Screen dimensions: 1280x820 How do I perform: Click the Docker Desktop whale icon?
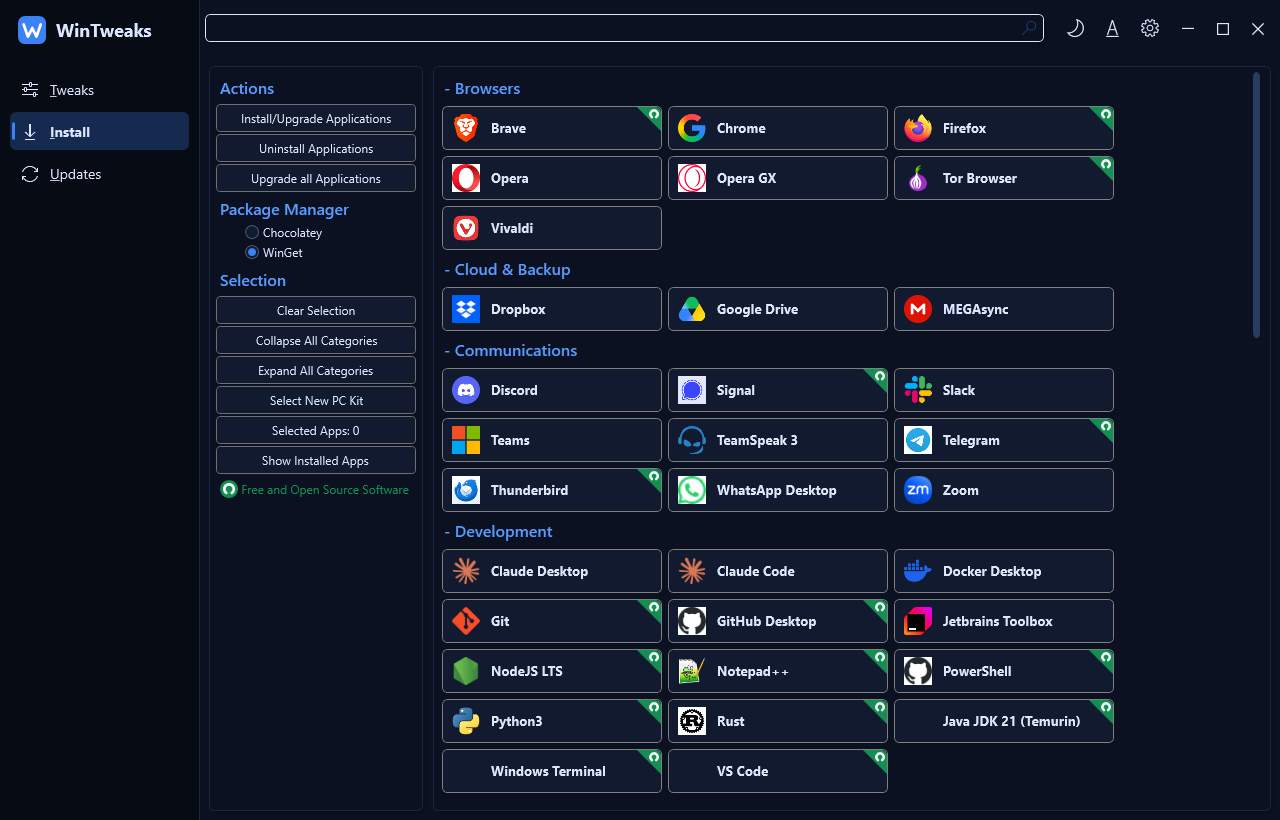click(918, 571)
